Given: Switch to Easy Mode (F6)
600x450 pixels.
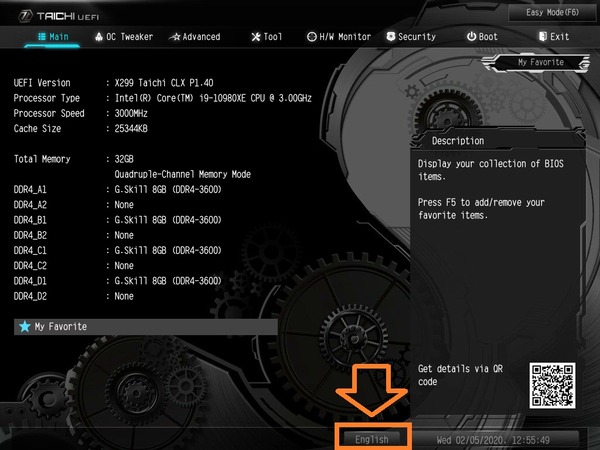Looking at the screenshot, I should click(552, 13).
